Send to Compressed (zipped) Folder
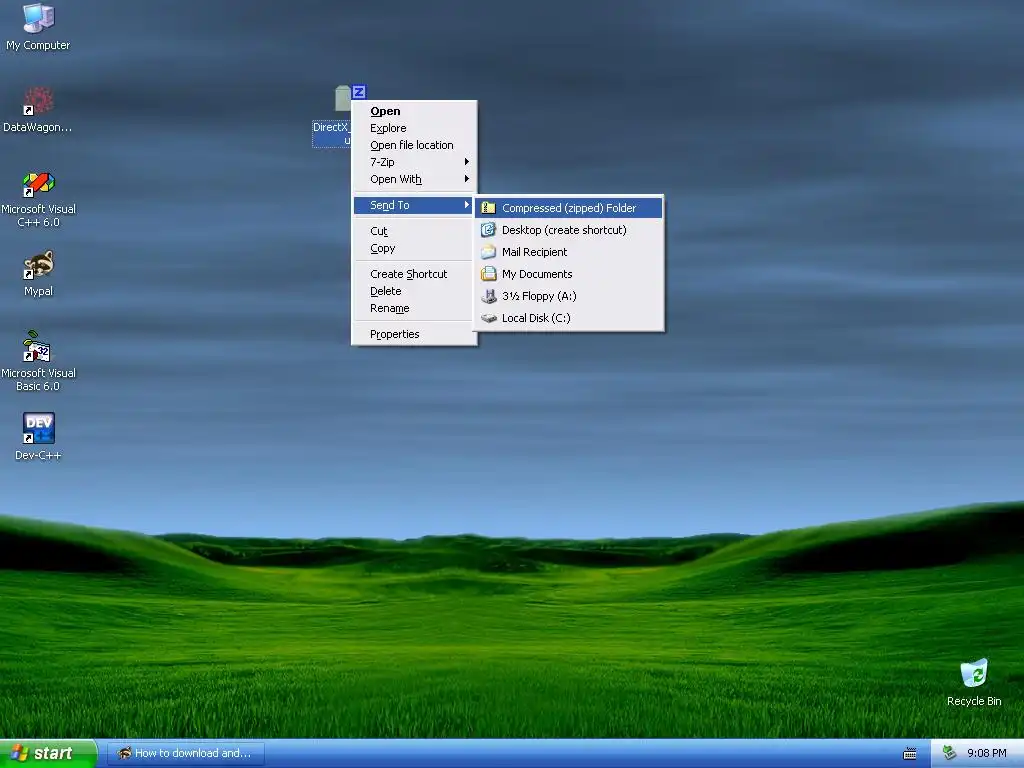The width and height of the screenshot is (1024, 768). tap(569, 208)
